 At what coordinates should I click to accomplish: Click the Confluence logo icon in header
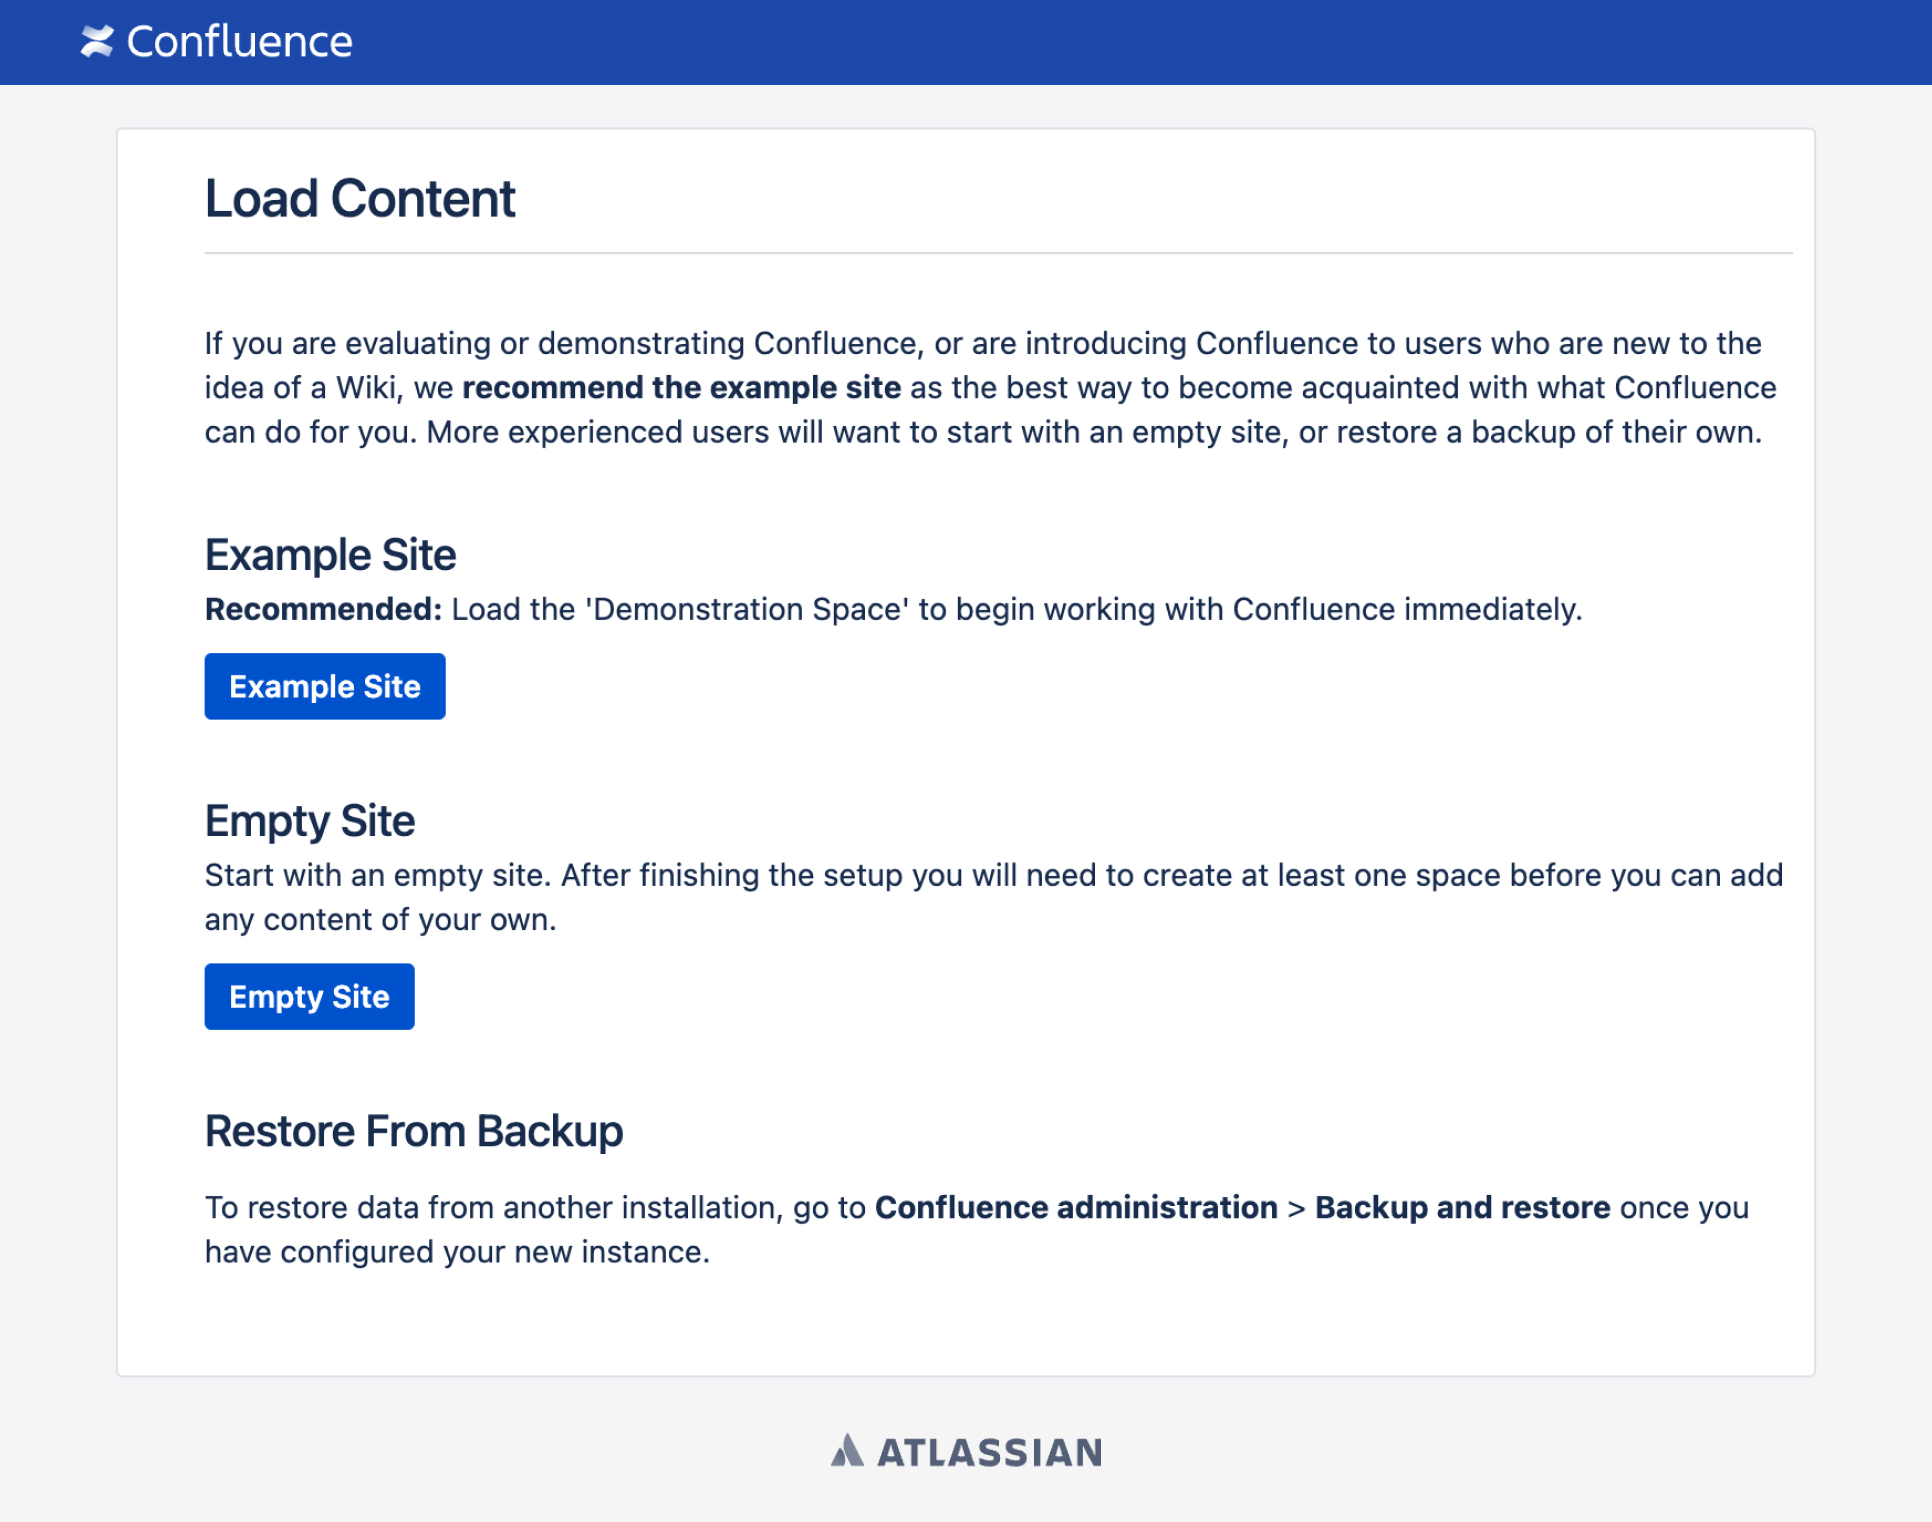coord(97,42)
